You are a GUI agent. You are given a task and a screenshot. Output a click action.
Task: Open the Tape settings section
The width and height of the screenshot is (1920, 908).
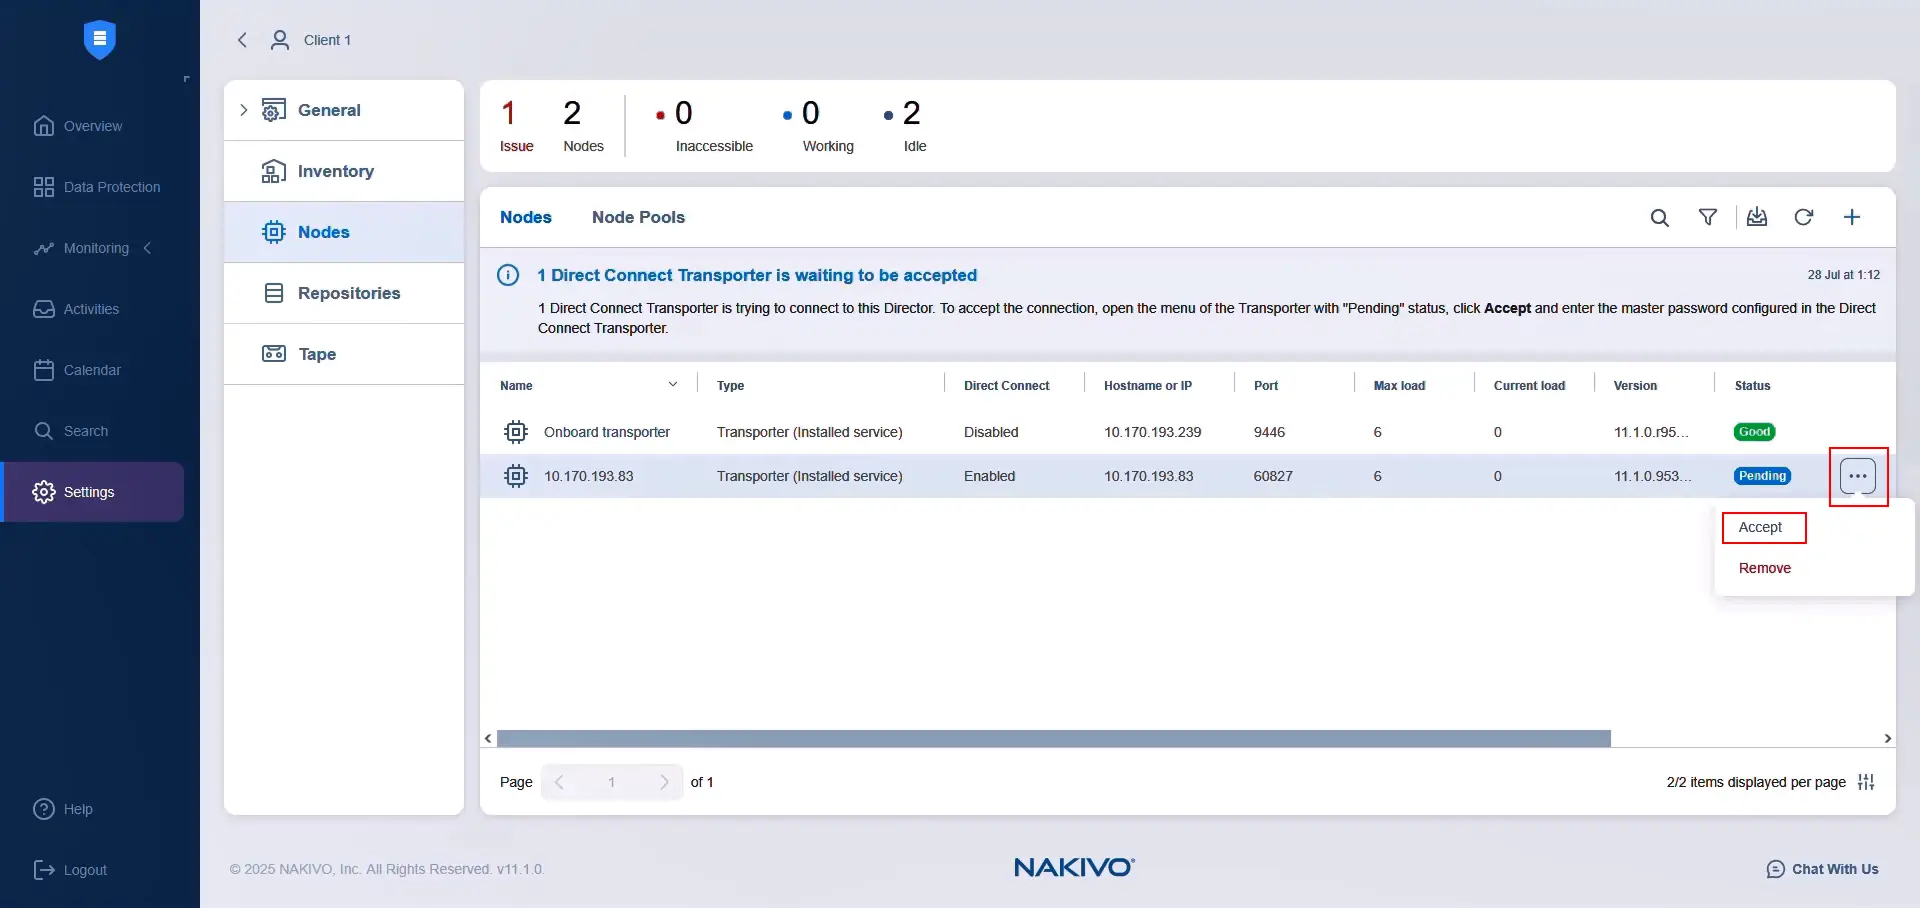(344, 354)
